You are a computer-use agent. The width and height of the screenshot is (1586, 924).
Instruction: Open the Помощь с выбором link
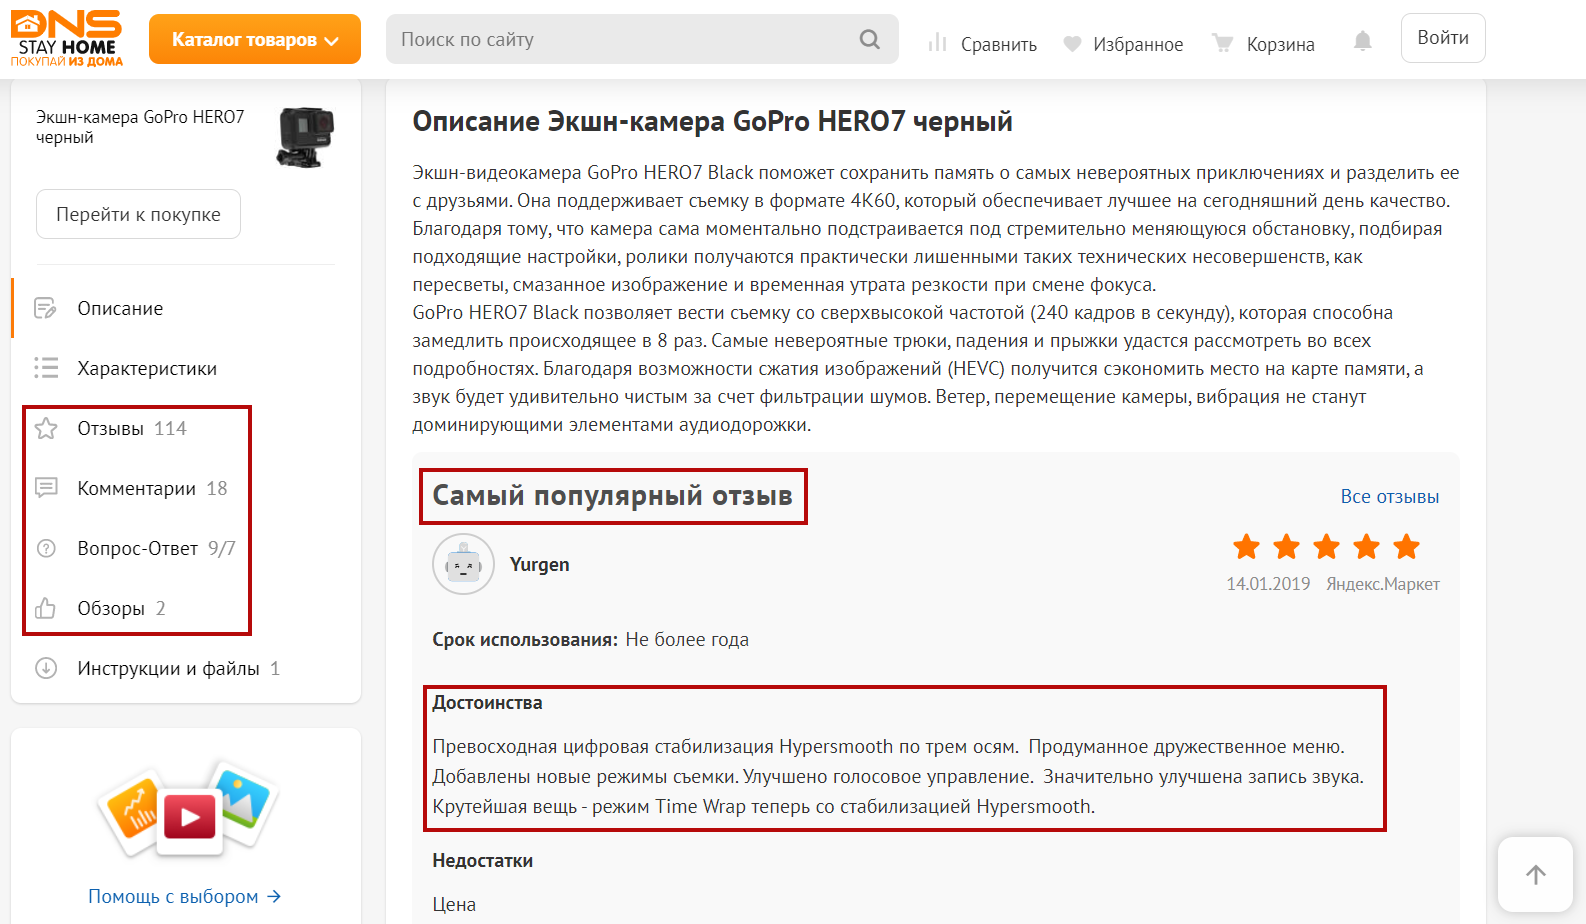(184, 896)
